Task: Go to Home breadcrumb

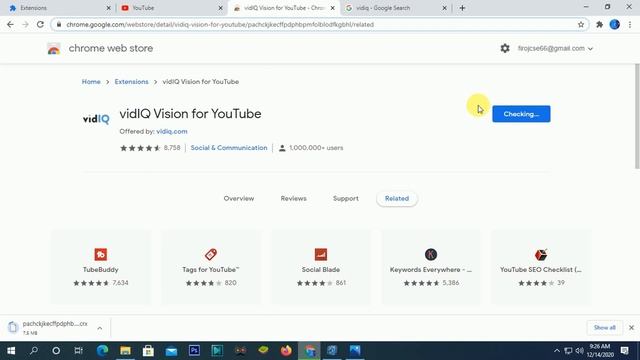Action: point(91,82)
